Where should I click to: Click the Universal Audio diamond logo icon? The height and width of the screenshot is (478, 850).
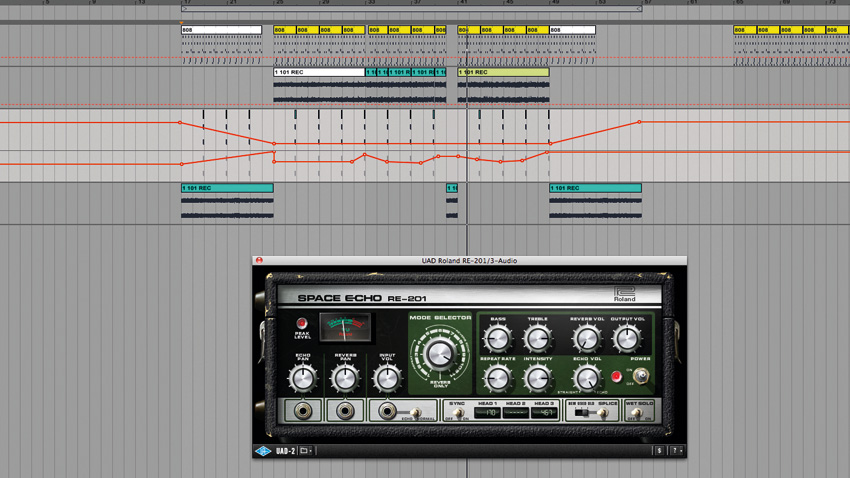(x=263, y=450)
